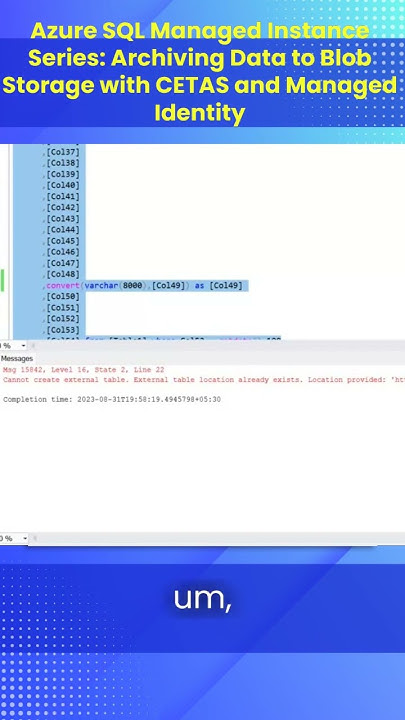Click the [Col39] line in the query
This screenshot has width=405, height=720.
click(63, 174)
